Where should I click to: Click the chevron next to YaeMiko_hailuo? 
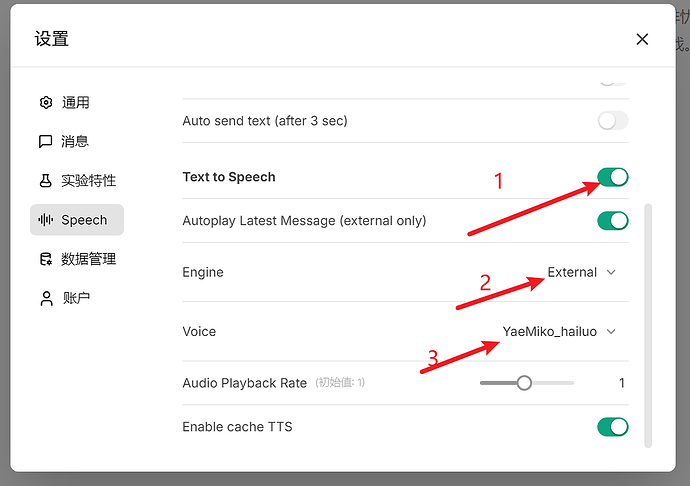(611, 331)
